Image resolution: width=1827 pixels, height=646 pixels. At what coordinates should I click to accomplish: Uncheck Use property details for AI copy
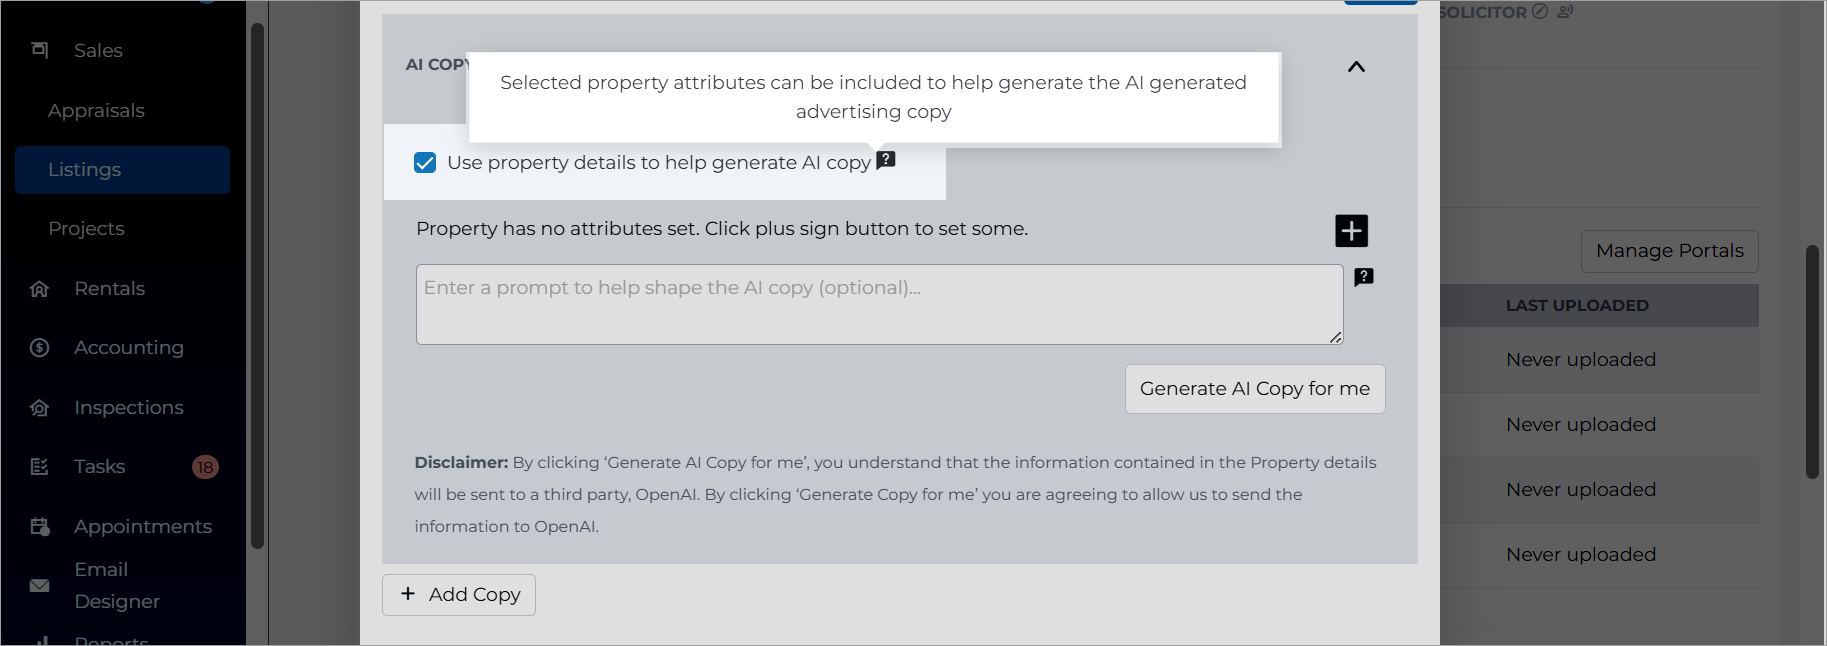click(425, 163)
